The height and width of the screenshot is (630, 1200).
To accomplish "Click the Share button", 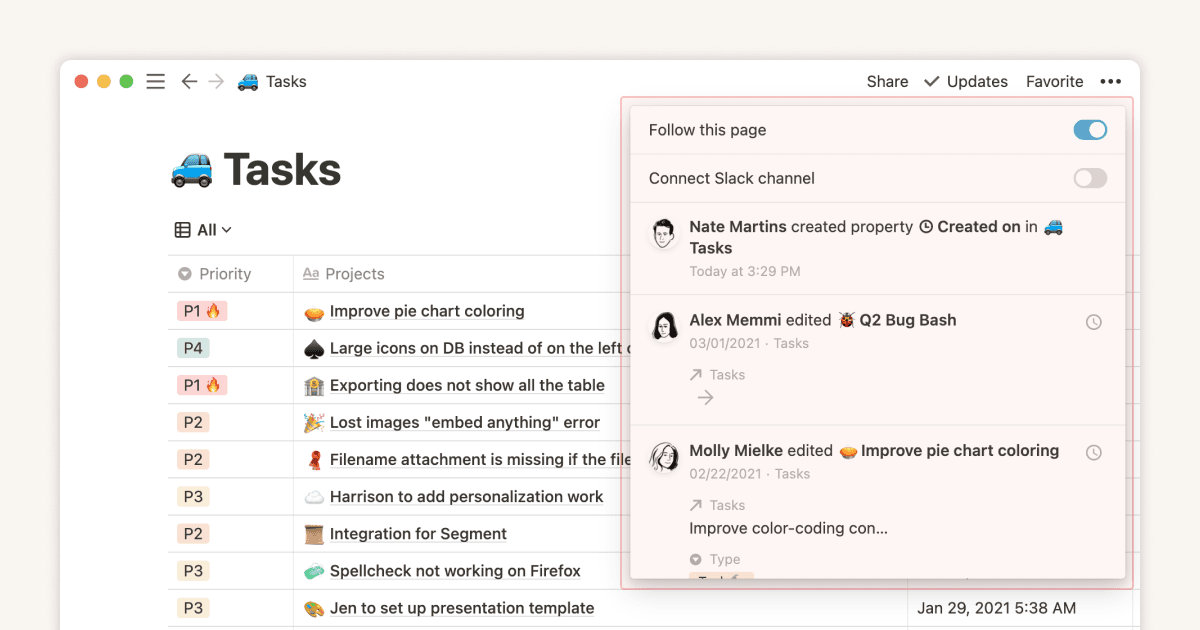I will [x=886, y=81].
